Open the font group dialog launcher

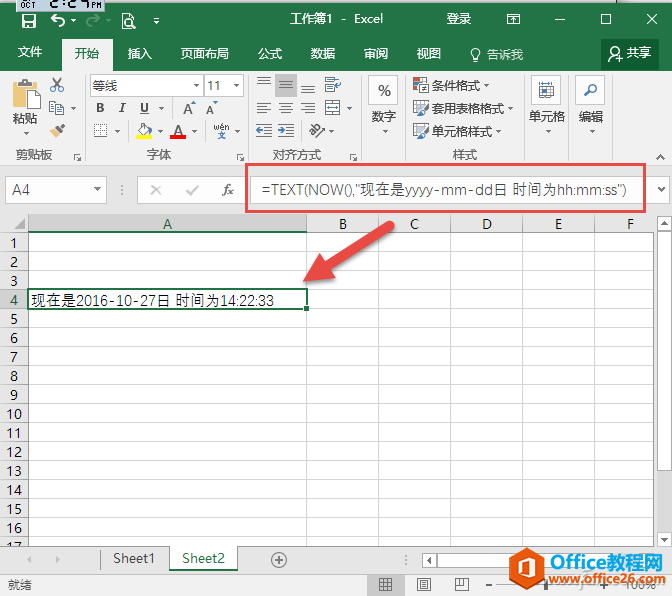coord(240,158)
